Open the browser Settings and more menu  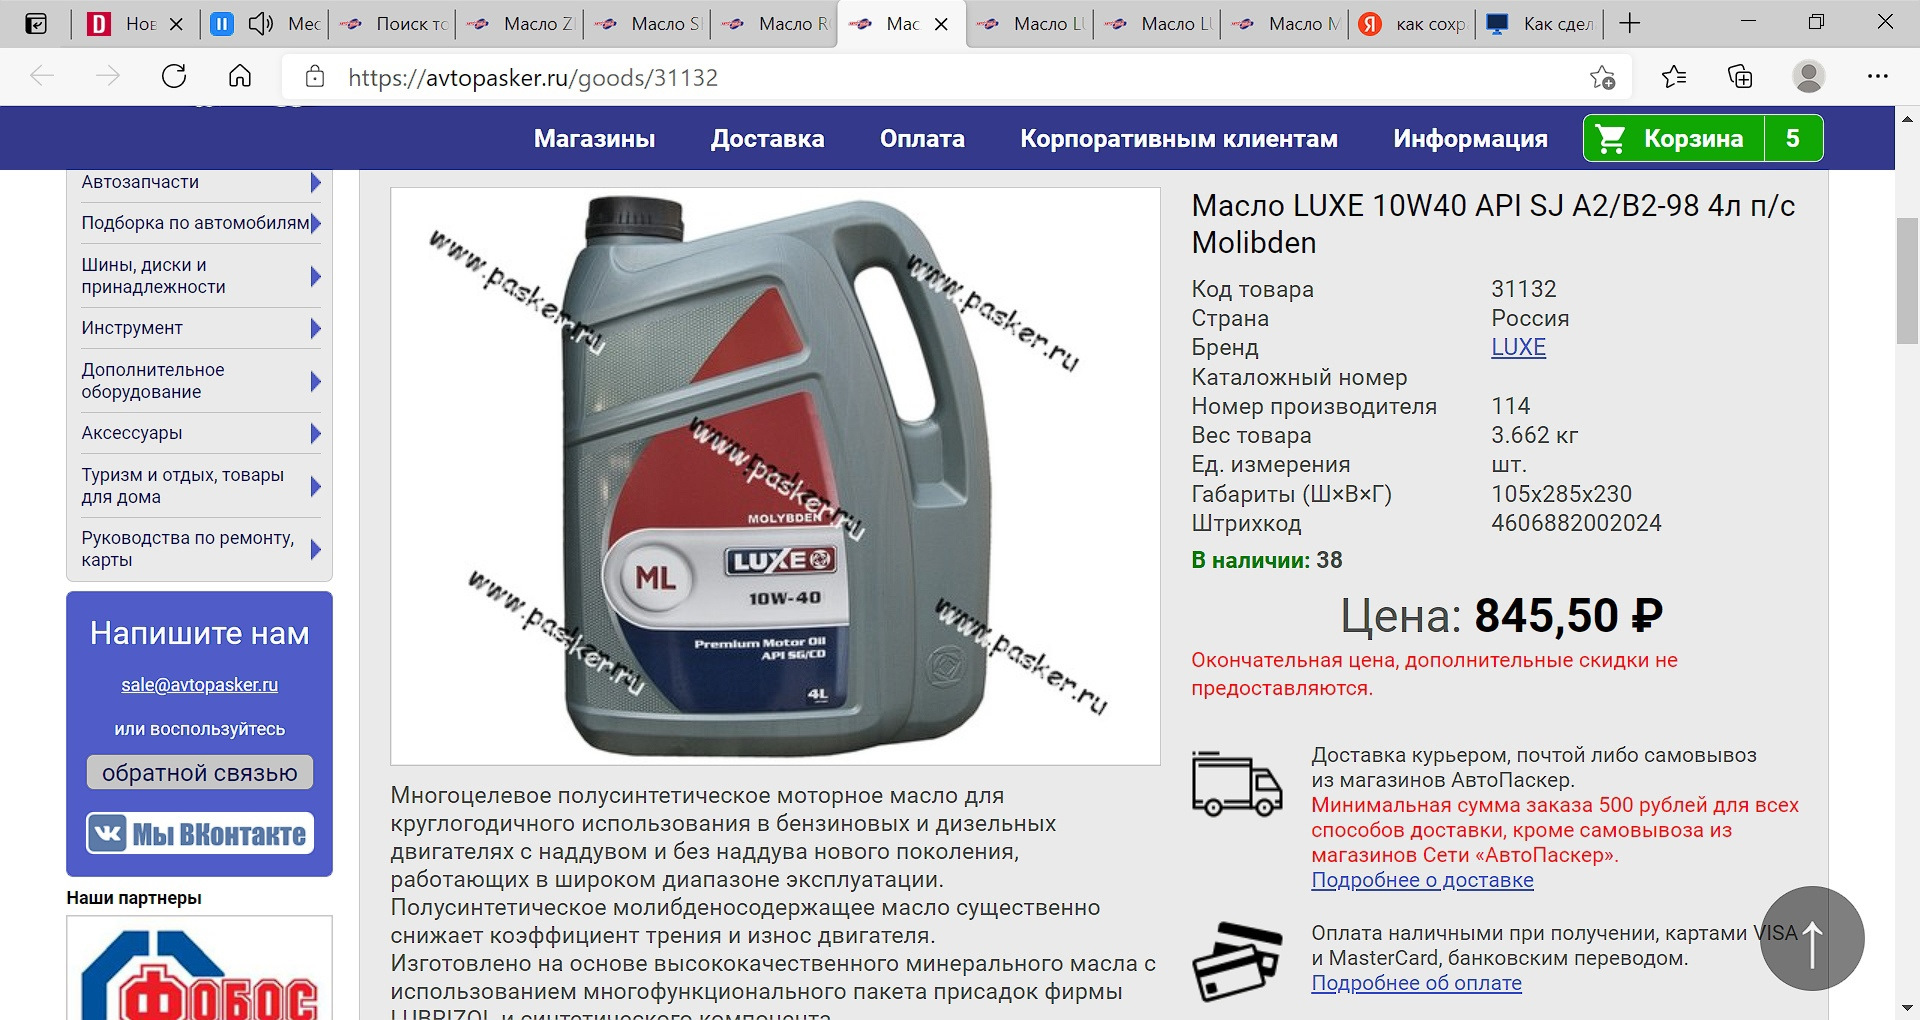(x=1878, y=76)
